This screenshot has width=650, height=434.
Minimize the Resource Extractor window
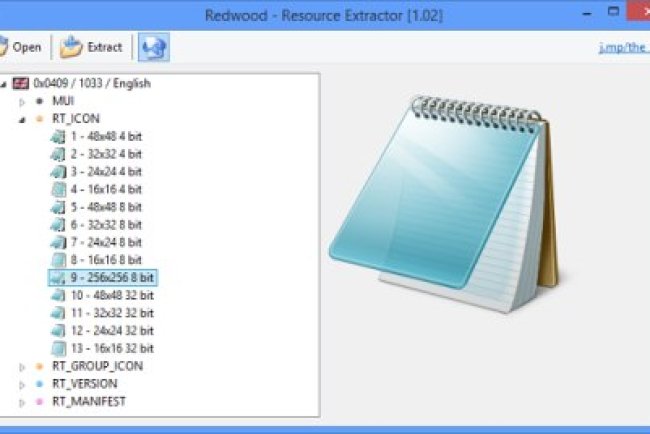pyautogui.click(x=587, y=14)
